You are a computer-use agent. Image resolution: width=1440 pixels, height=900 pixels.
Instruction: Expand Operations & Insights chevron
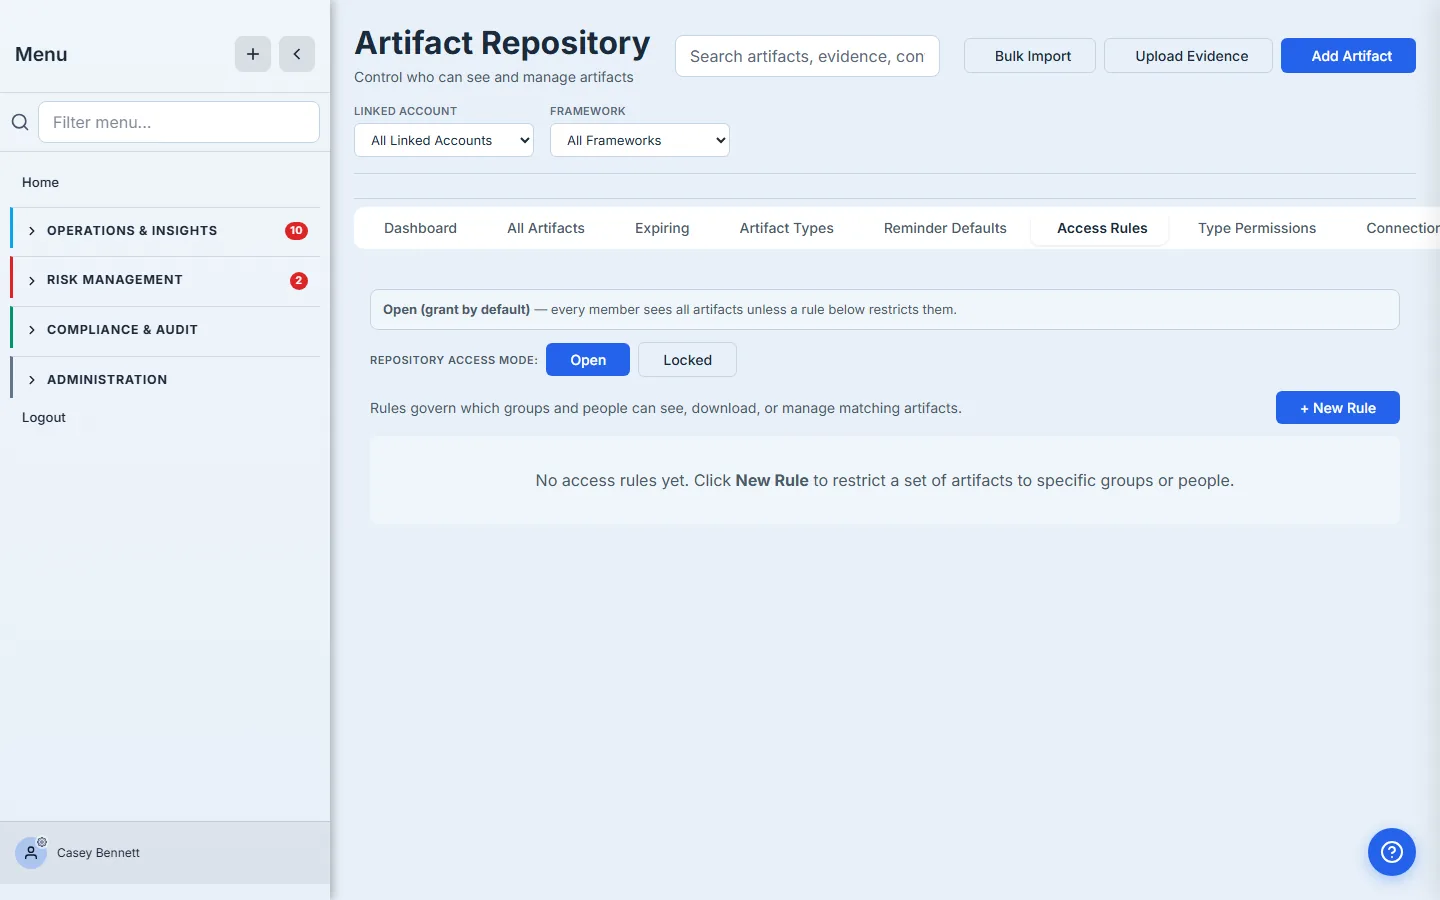(32, 231)
